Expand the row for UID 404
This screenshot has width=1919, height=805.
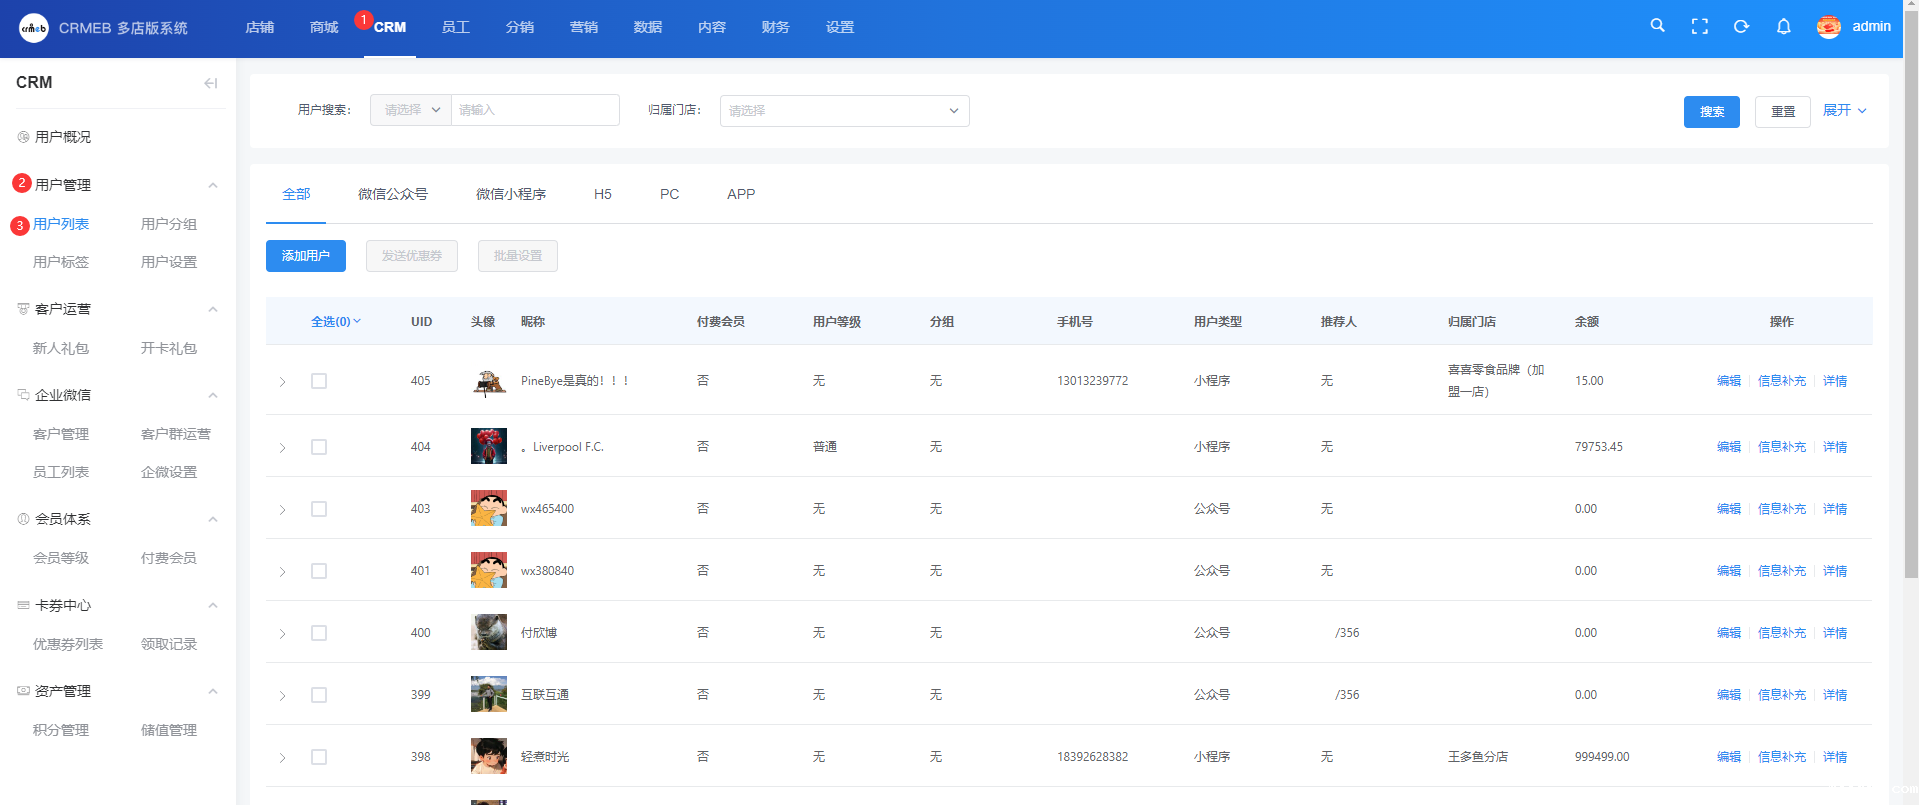click(x=283, y=448)
